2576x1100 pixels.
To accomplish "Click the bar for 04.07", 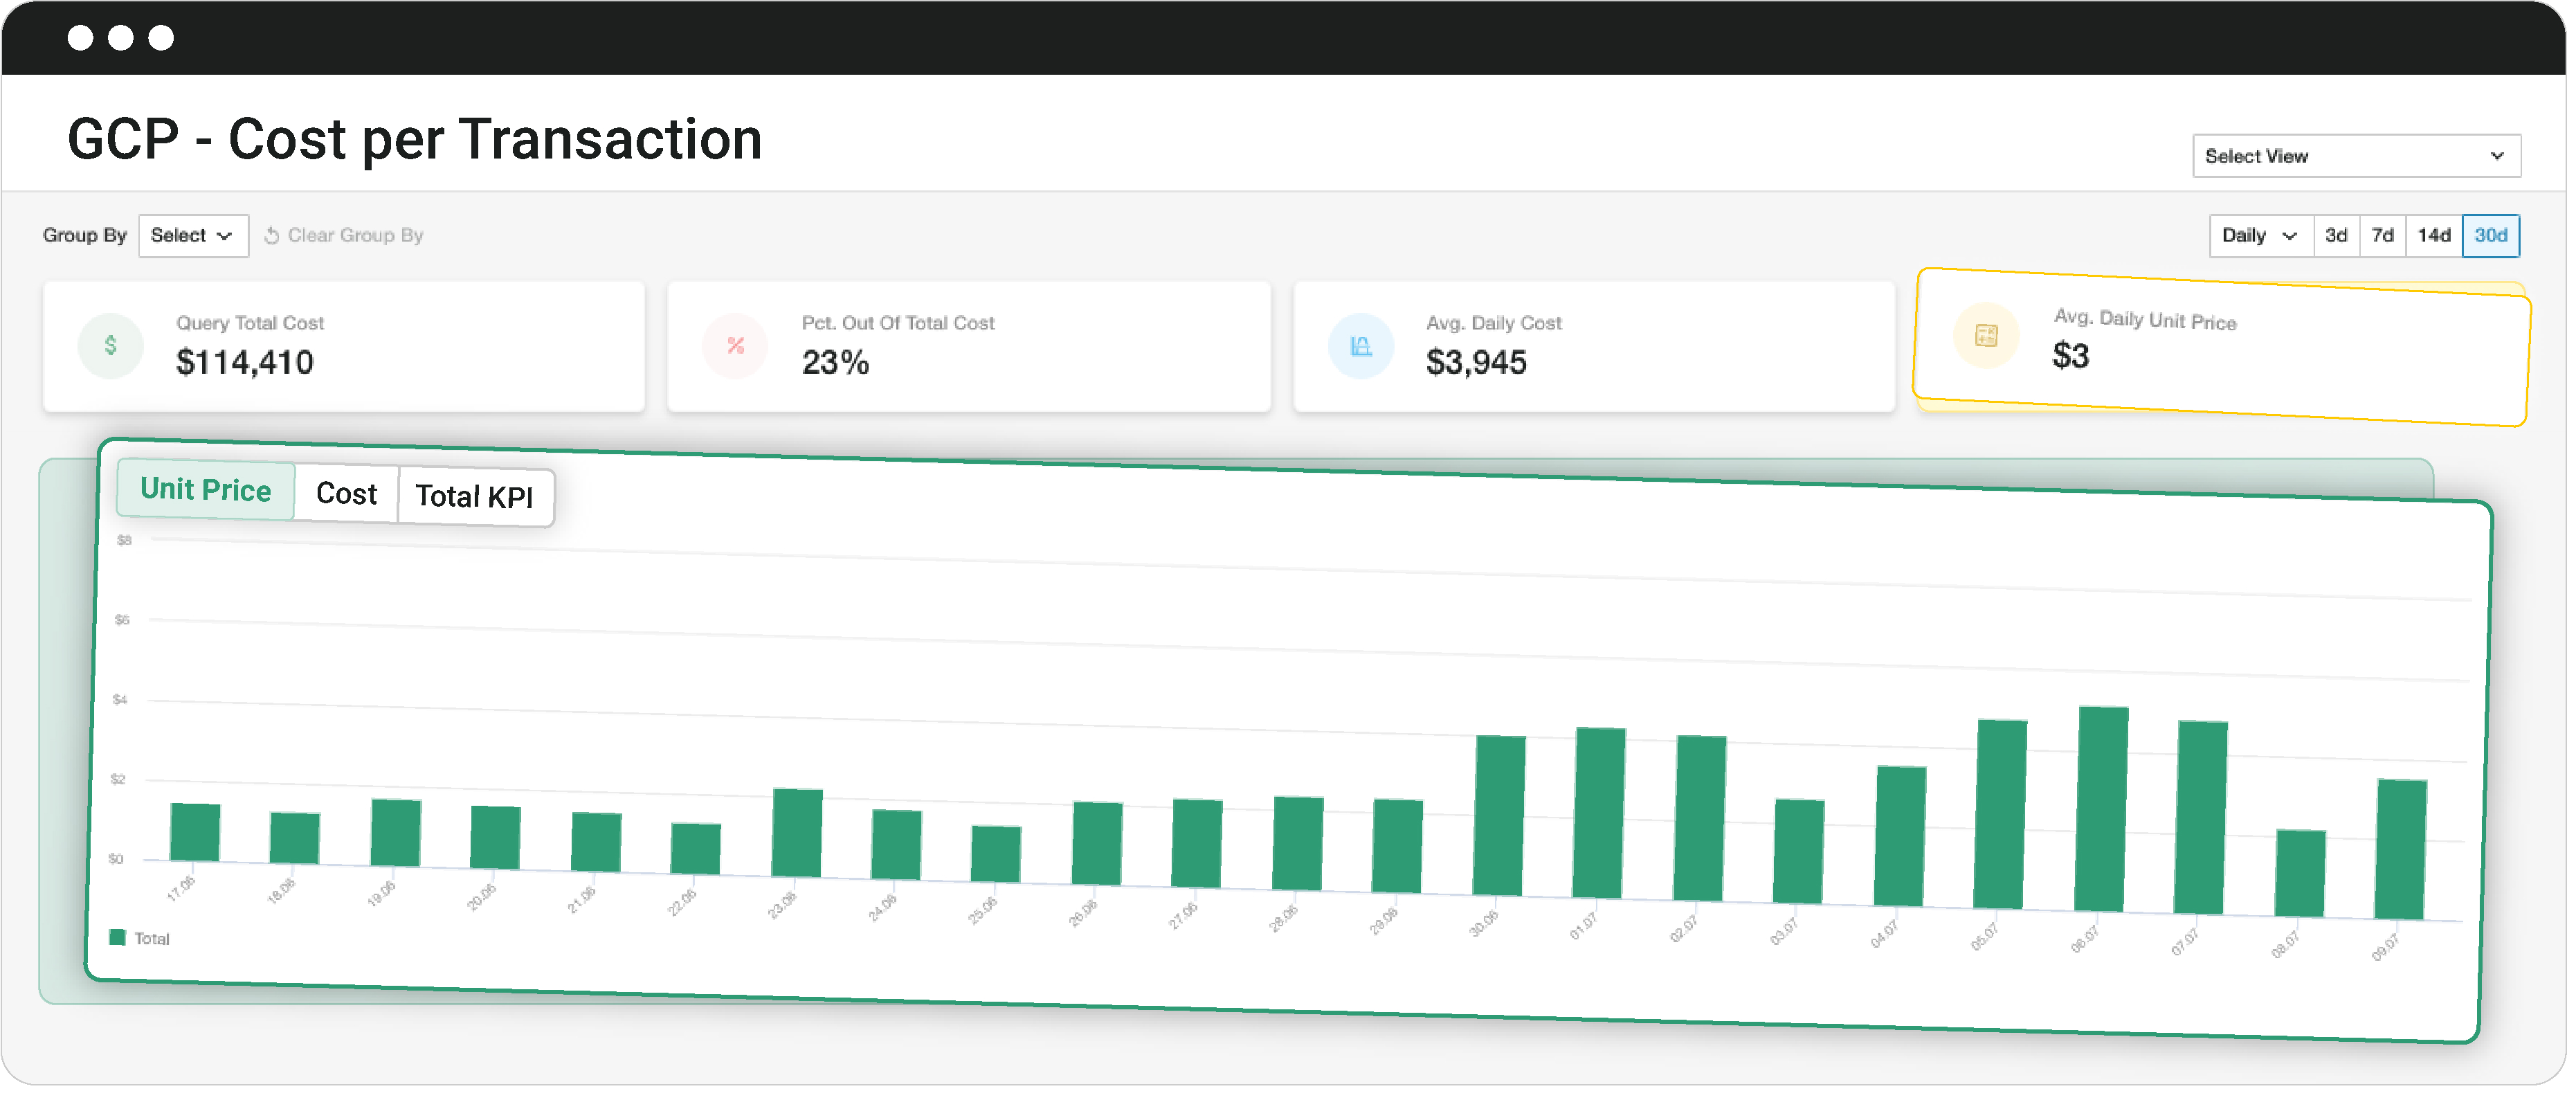I will [1900, 837].
